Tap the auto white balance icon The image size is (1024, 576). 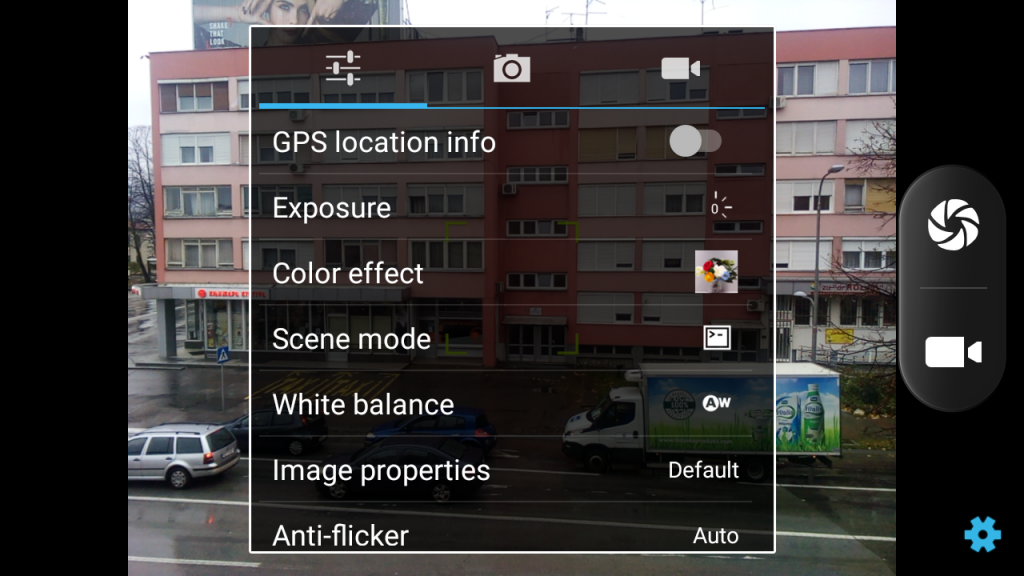716,403
